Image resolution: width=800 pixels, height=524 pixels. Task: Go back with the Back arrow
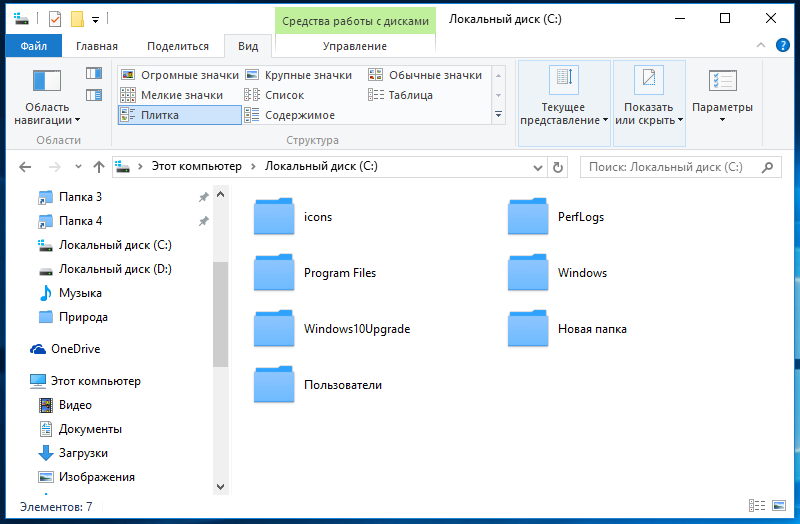(x=25, y=167)
